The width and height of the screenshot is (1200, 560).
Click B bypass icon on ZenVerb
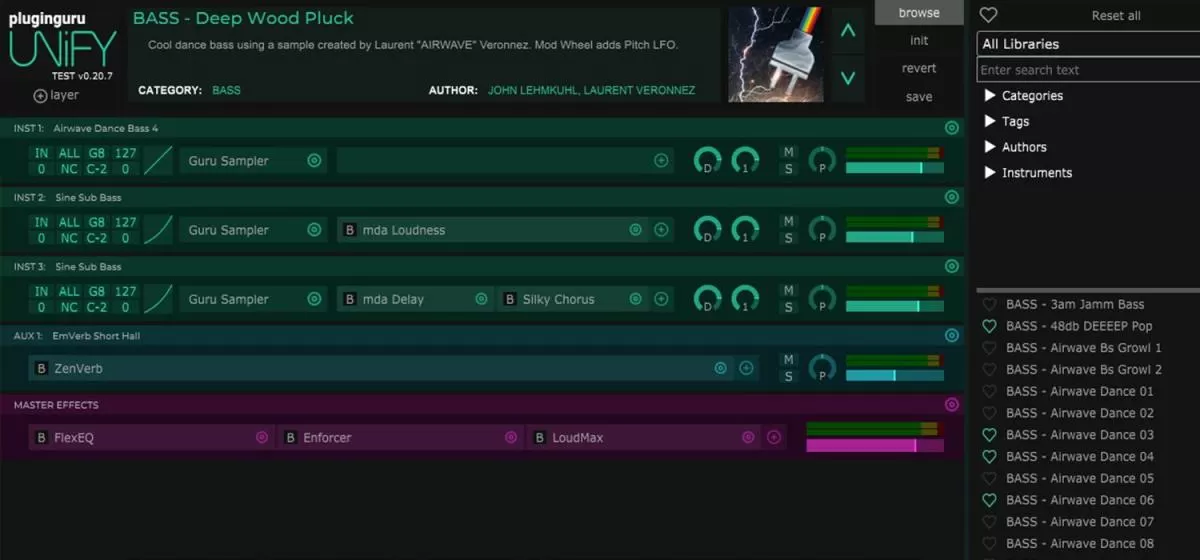pos(41,368)
